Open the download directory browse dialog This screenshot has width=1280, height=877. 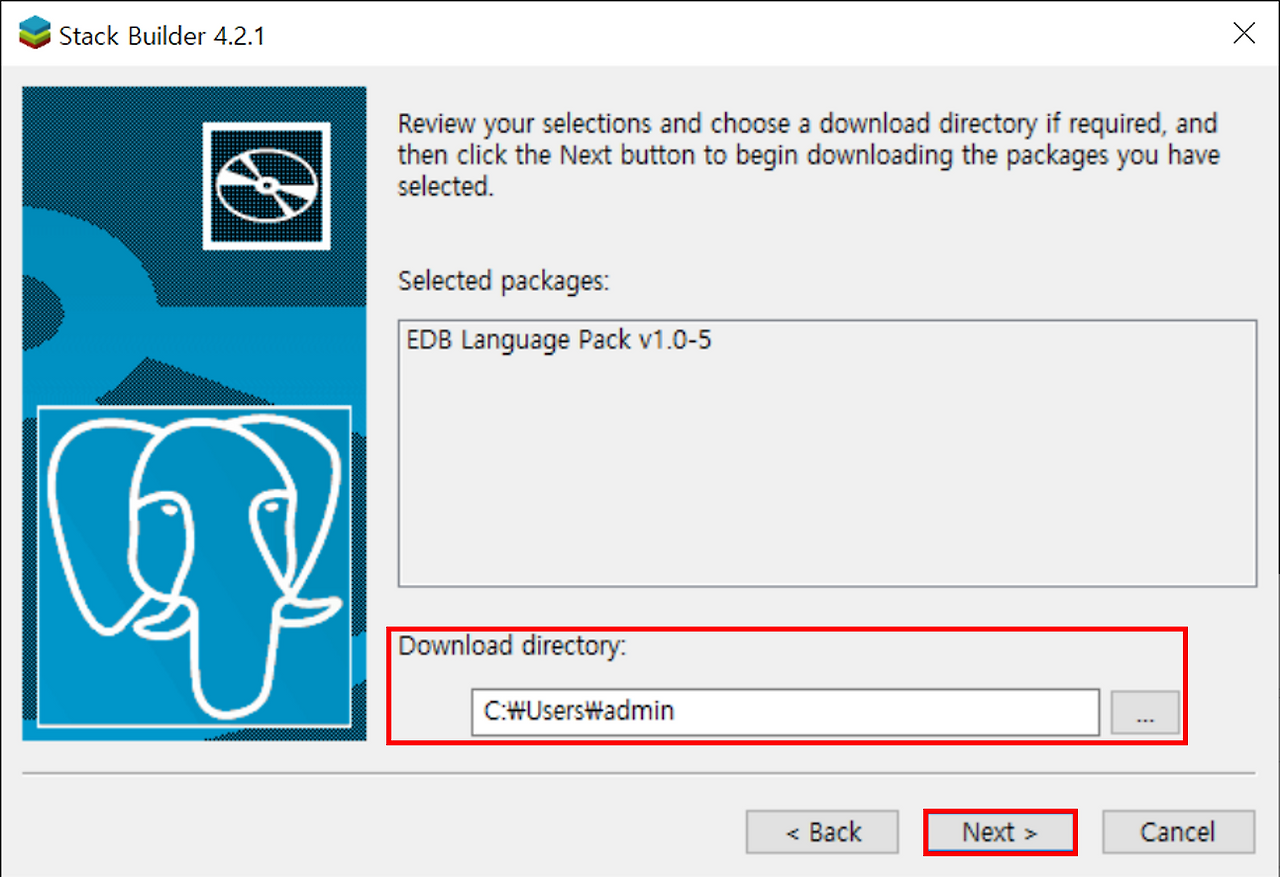coord(1144,712)
